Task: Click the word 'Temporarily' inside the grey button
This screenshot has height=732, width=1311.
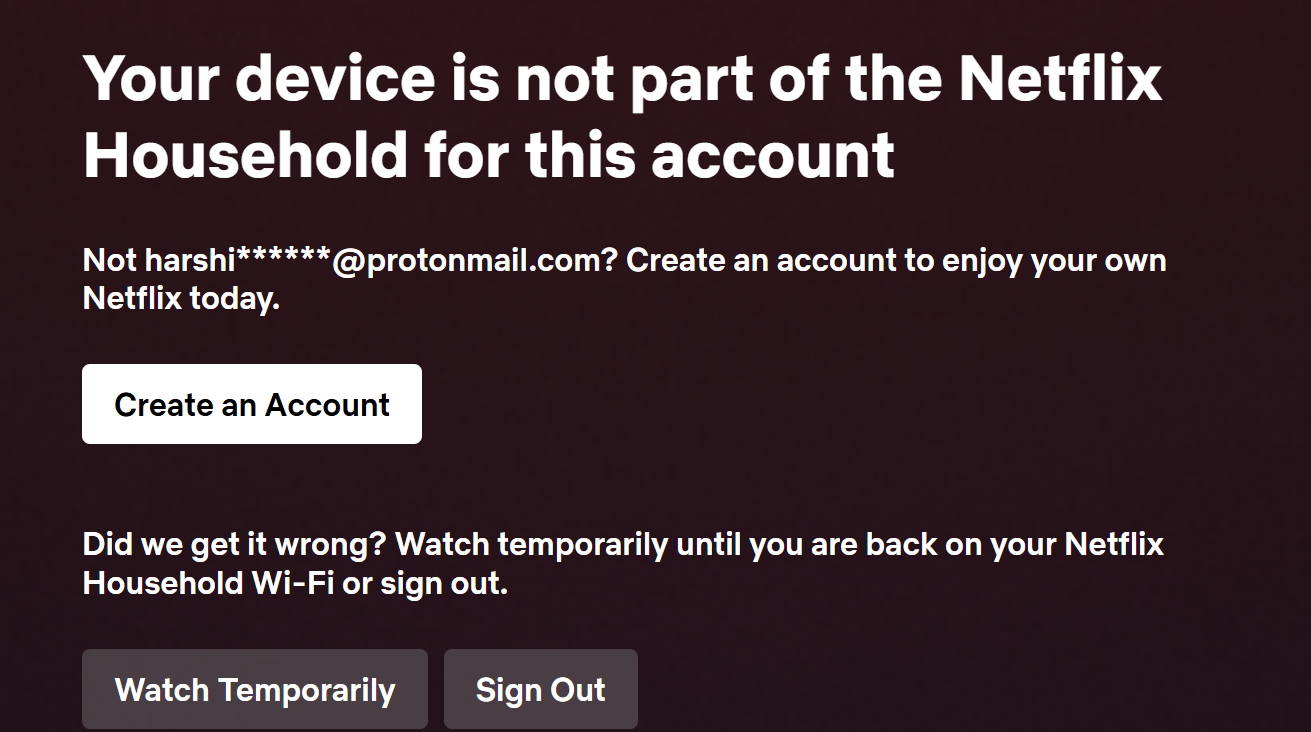Action: point(307,690)
